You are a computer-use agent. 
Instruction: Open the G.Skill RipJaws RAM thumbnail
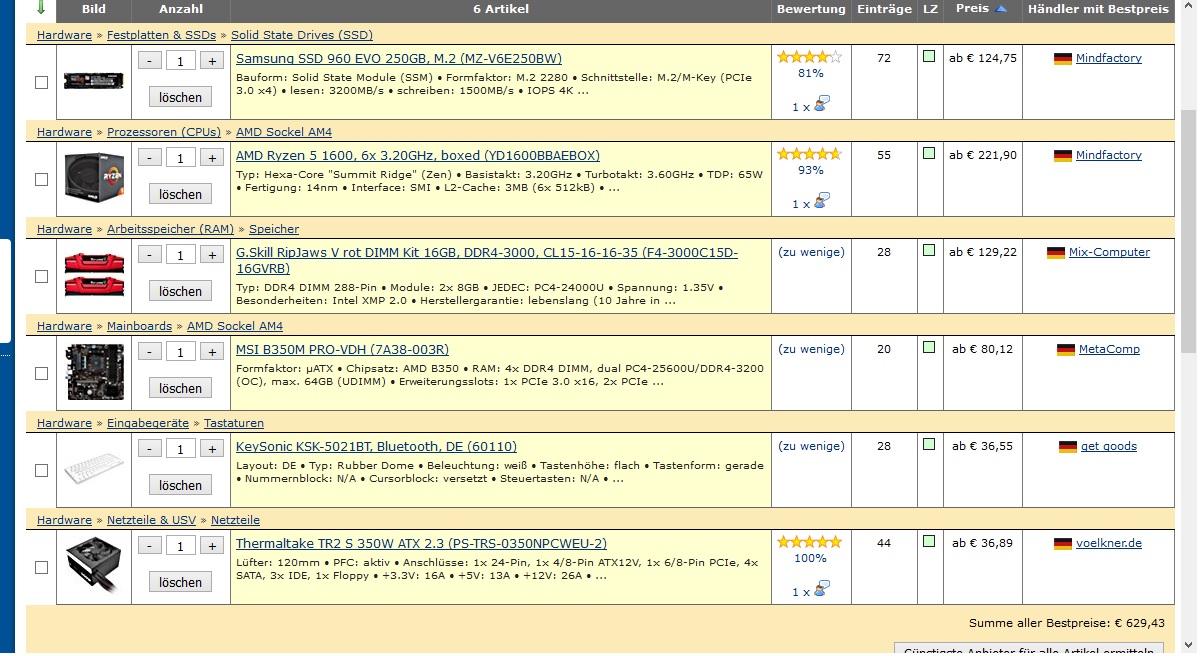pos(94,276)
